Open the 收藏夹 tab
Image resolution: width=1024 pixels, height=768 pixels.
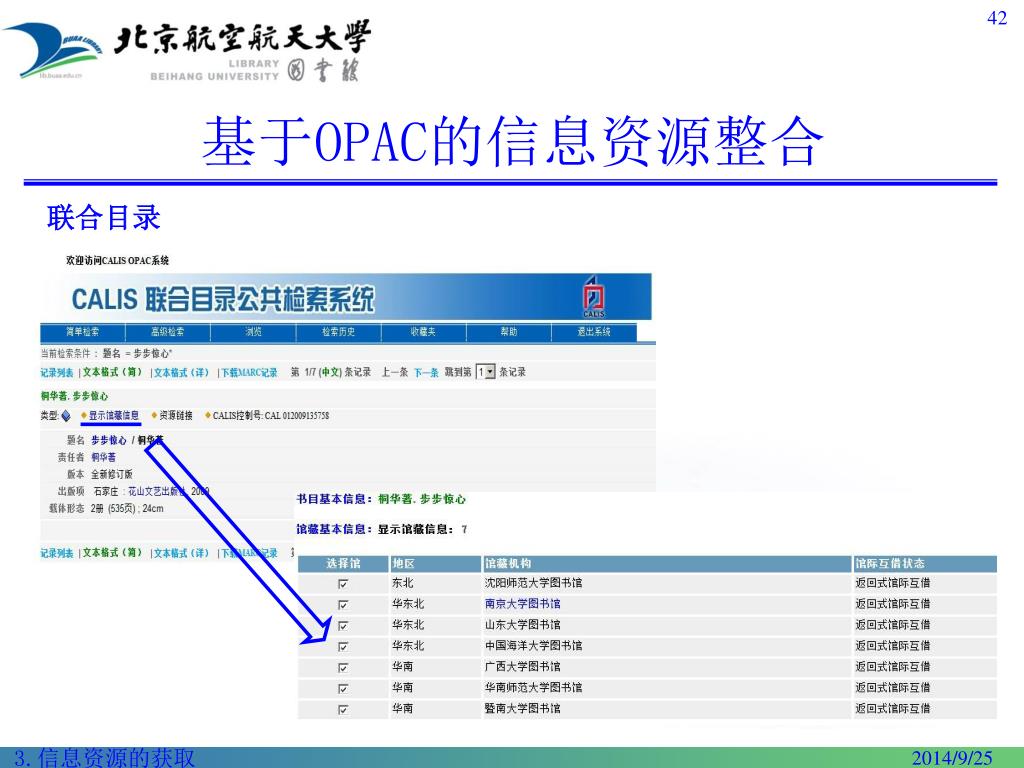click(x=423, y=332)
